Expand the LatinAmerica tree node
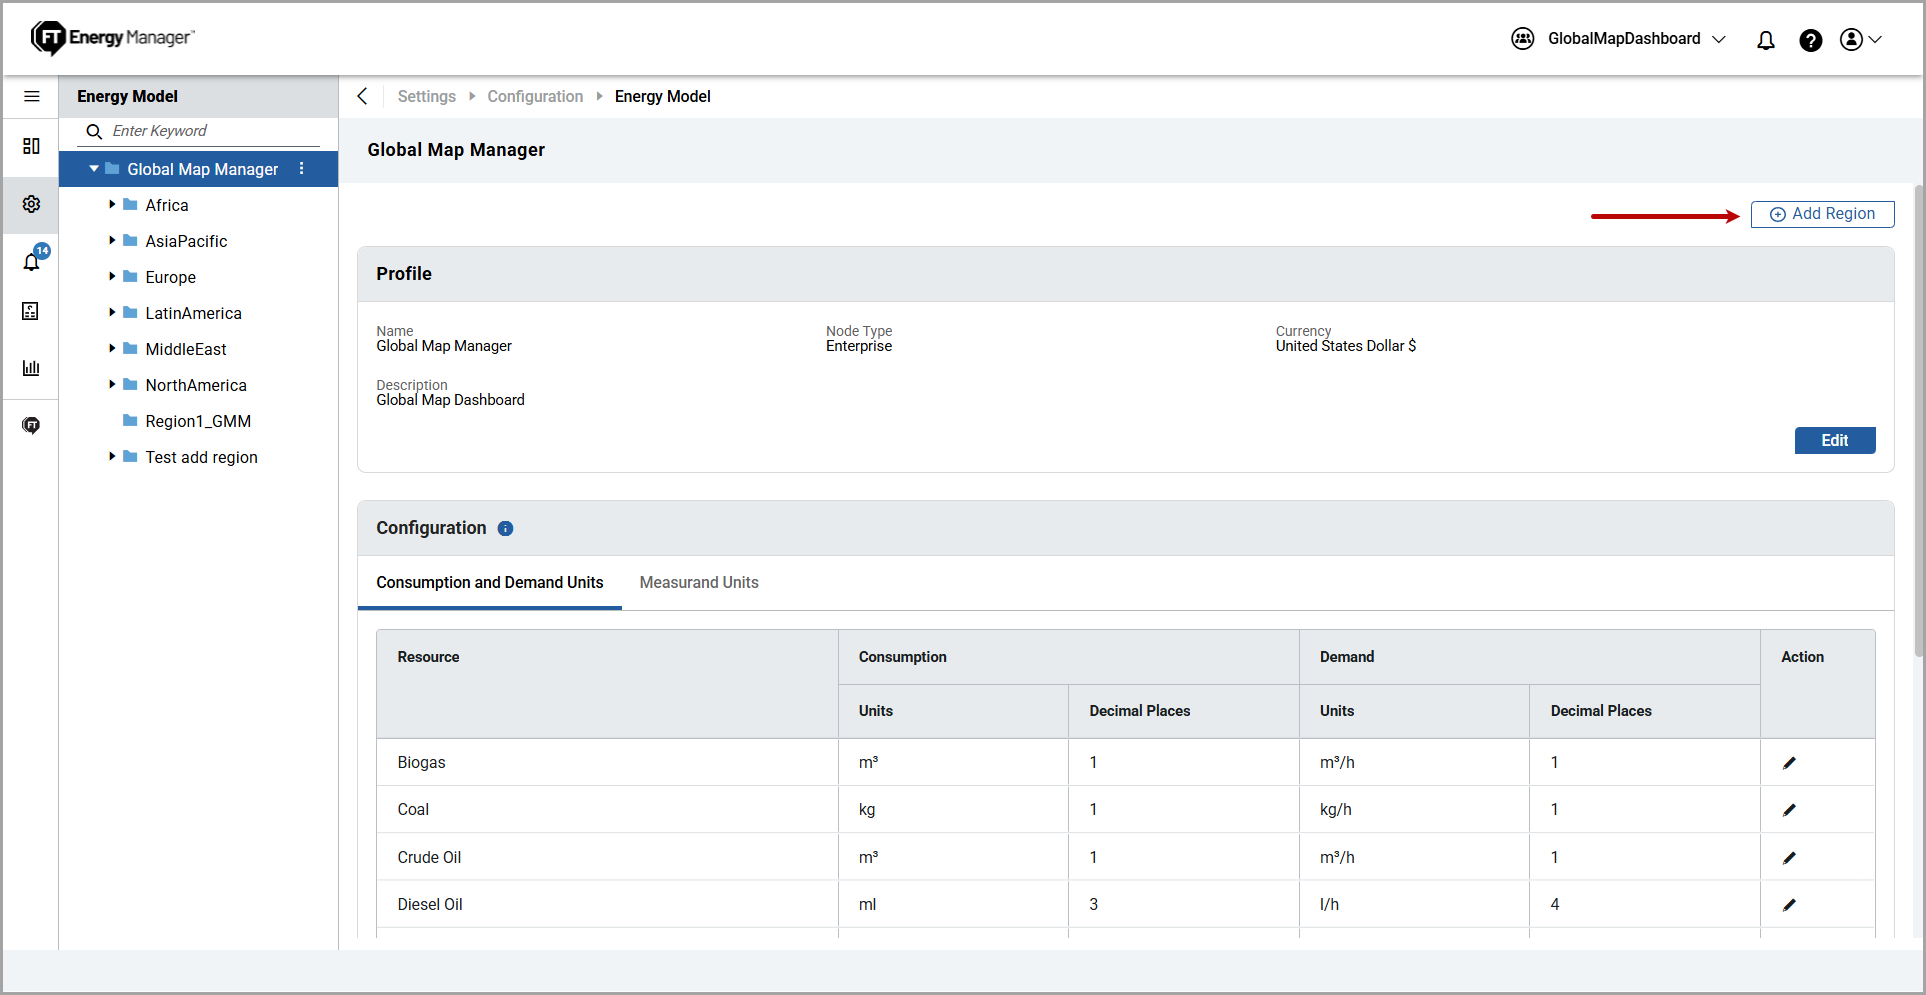Image resolution: width=1926 pixels, height=995 pixels. 112,312
